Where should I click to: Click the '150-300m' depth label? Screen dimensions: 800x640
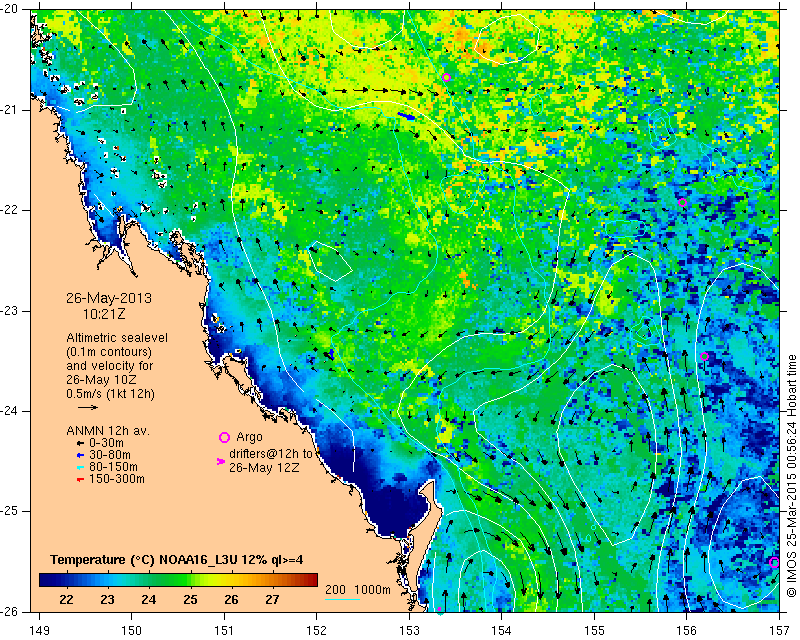116,479
